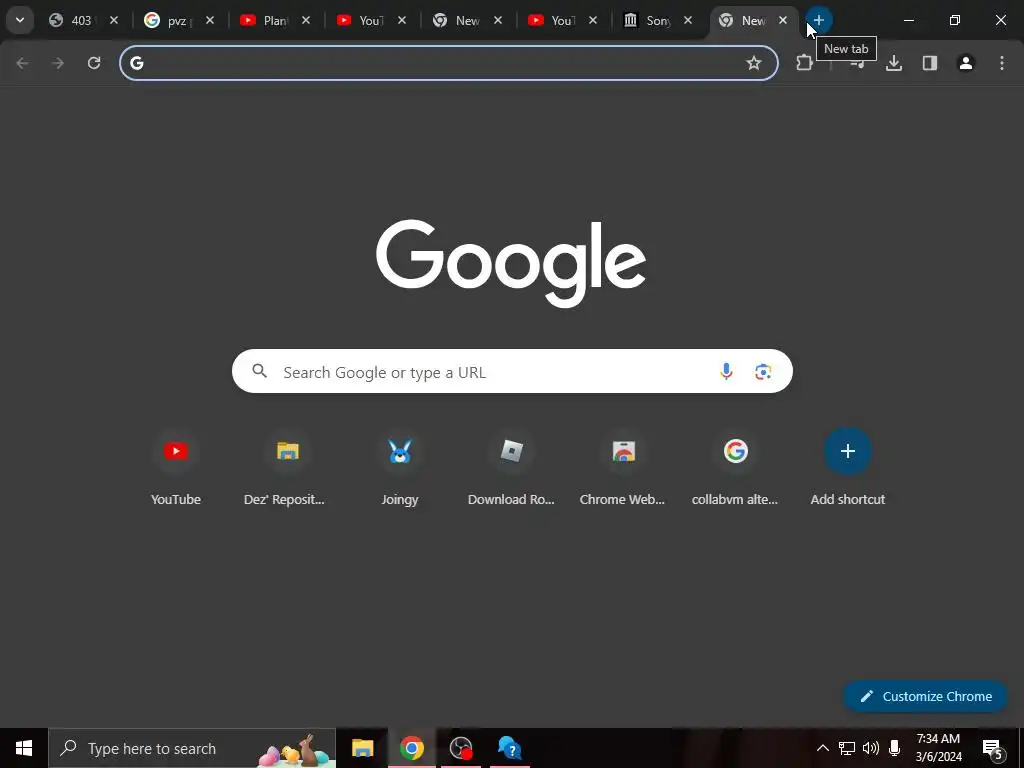Open the notification center icon
This screenshot has width=1024, height=768.
click(993, 748)
